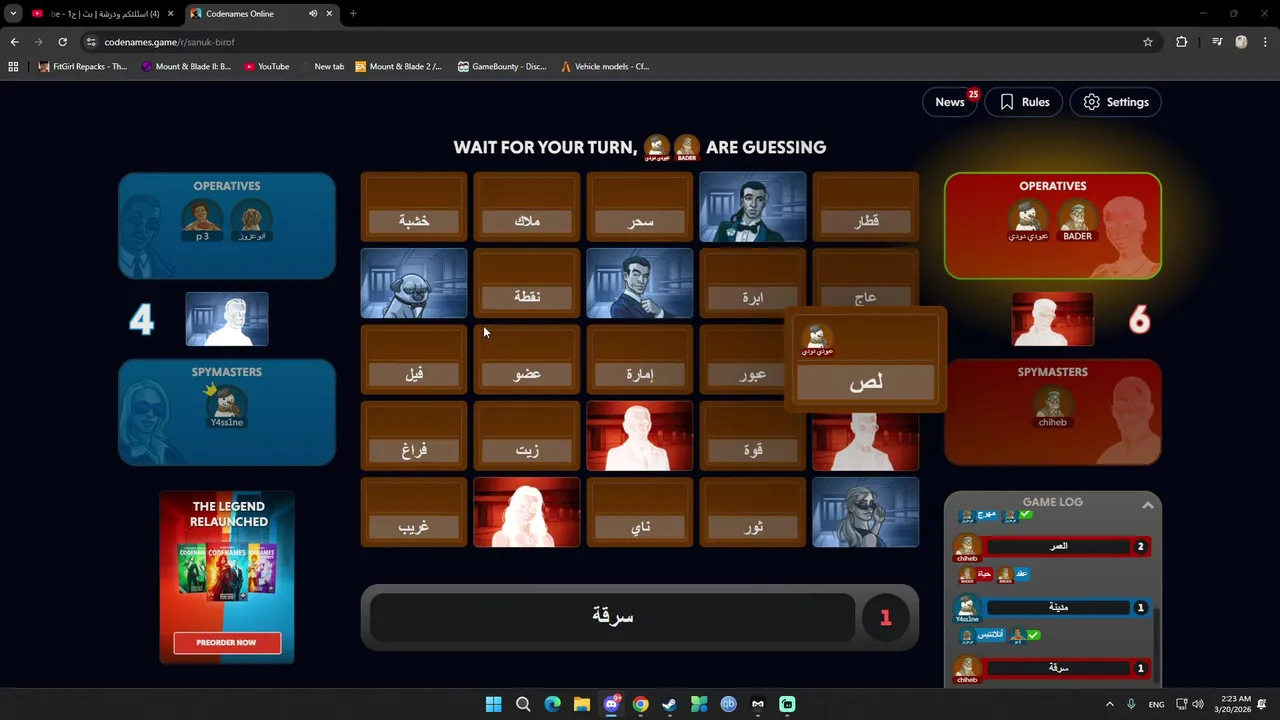Select the word card فيل
This screenshot has height=720, width=1280.
(414, 360)
